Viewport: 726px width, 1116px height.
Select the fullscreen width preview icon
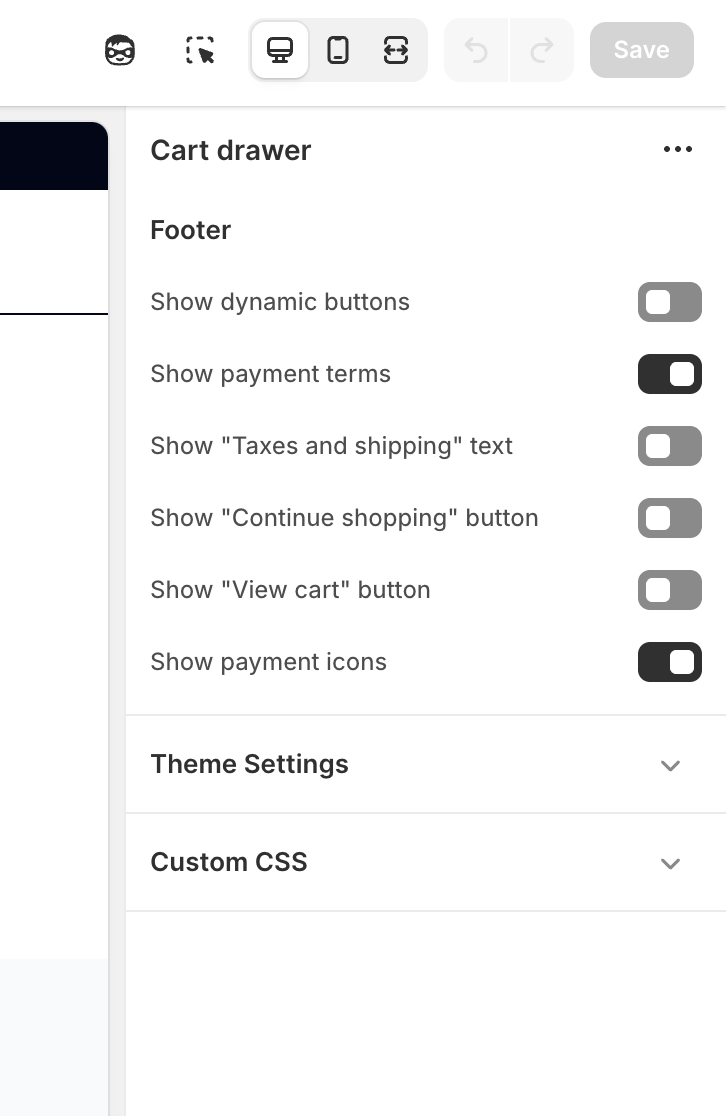pyautogui.click(x=396, y=50)
